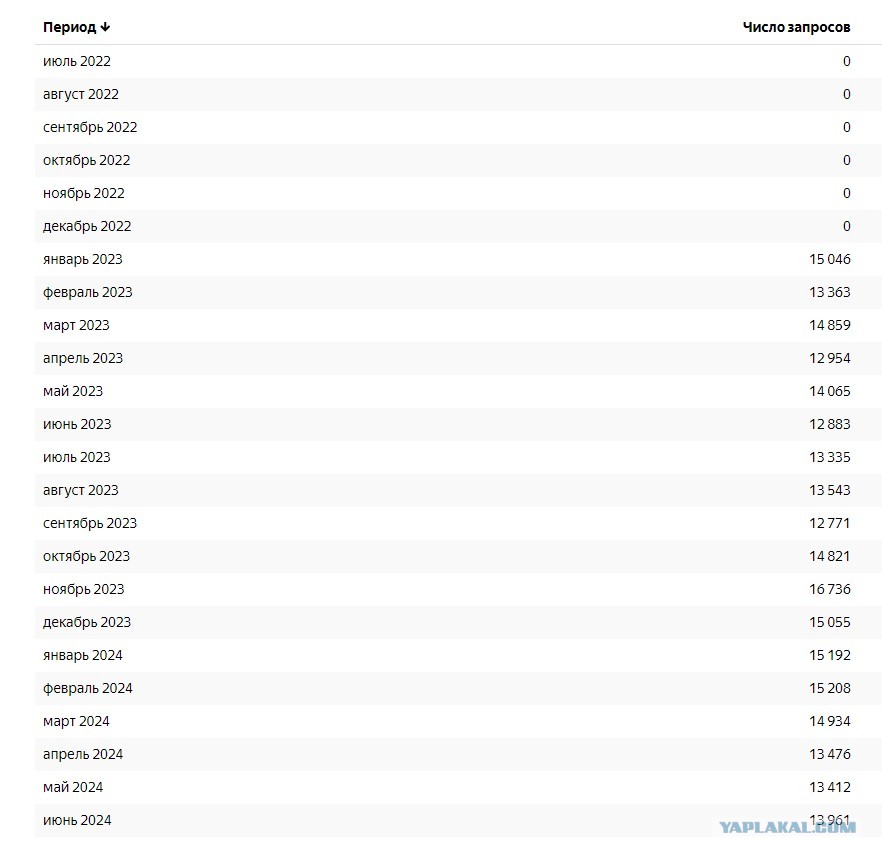Click the 14 859 requests value
882x857 pixels.
pos(830,325)
